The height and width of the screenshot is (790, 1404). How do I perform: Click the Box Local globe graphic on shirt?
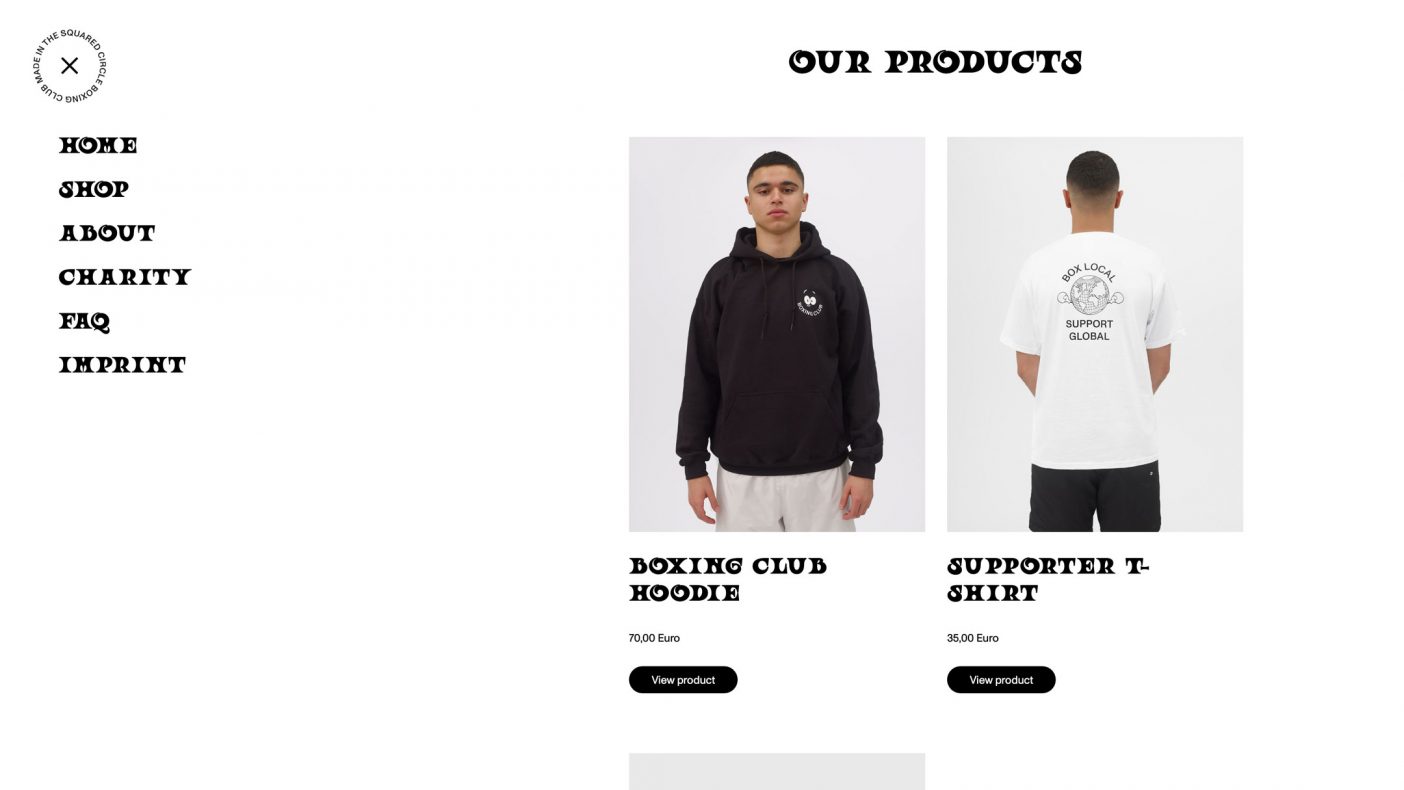pyautogui.click(x=1089, y=292)
